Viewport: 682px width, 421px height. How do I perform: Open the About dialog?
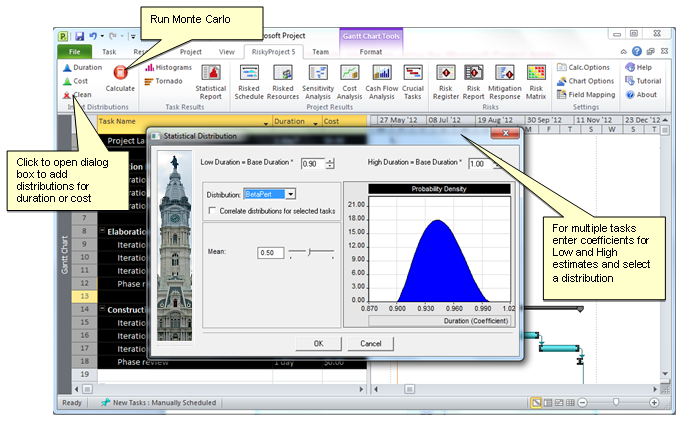point(641,94)
